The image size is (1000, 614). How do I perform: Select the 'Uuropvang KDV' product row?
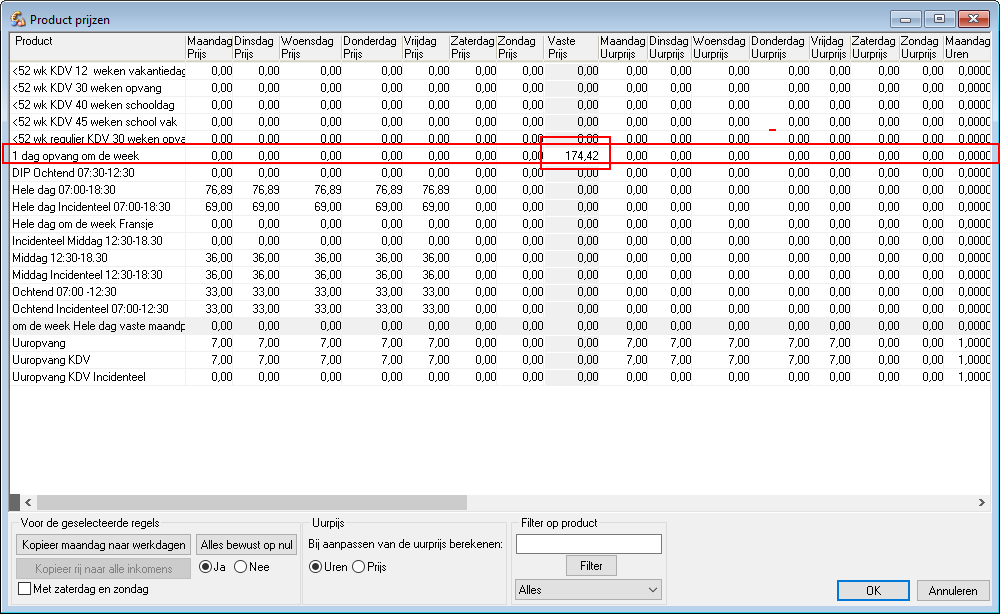coord(97,360)
